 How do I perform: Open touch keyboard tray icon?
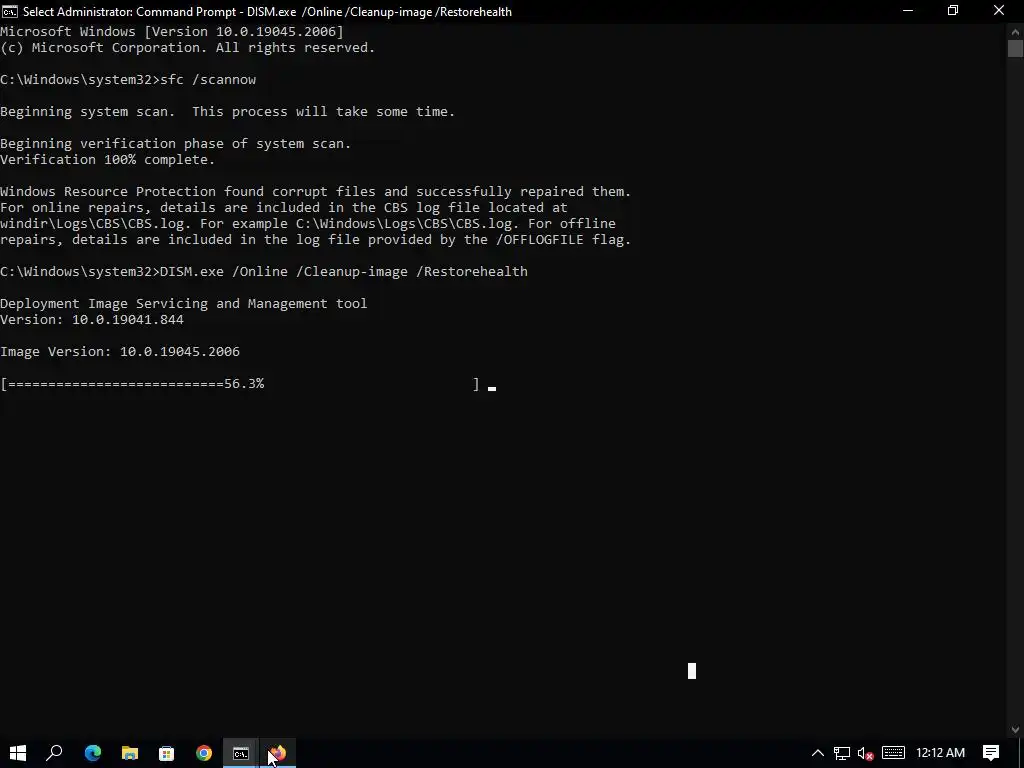coord(893,753)
